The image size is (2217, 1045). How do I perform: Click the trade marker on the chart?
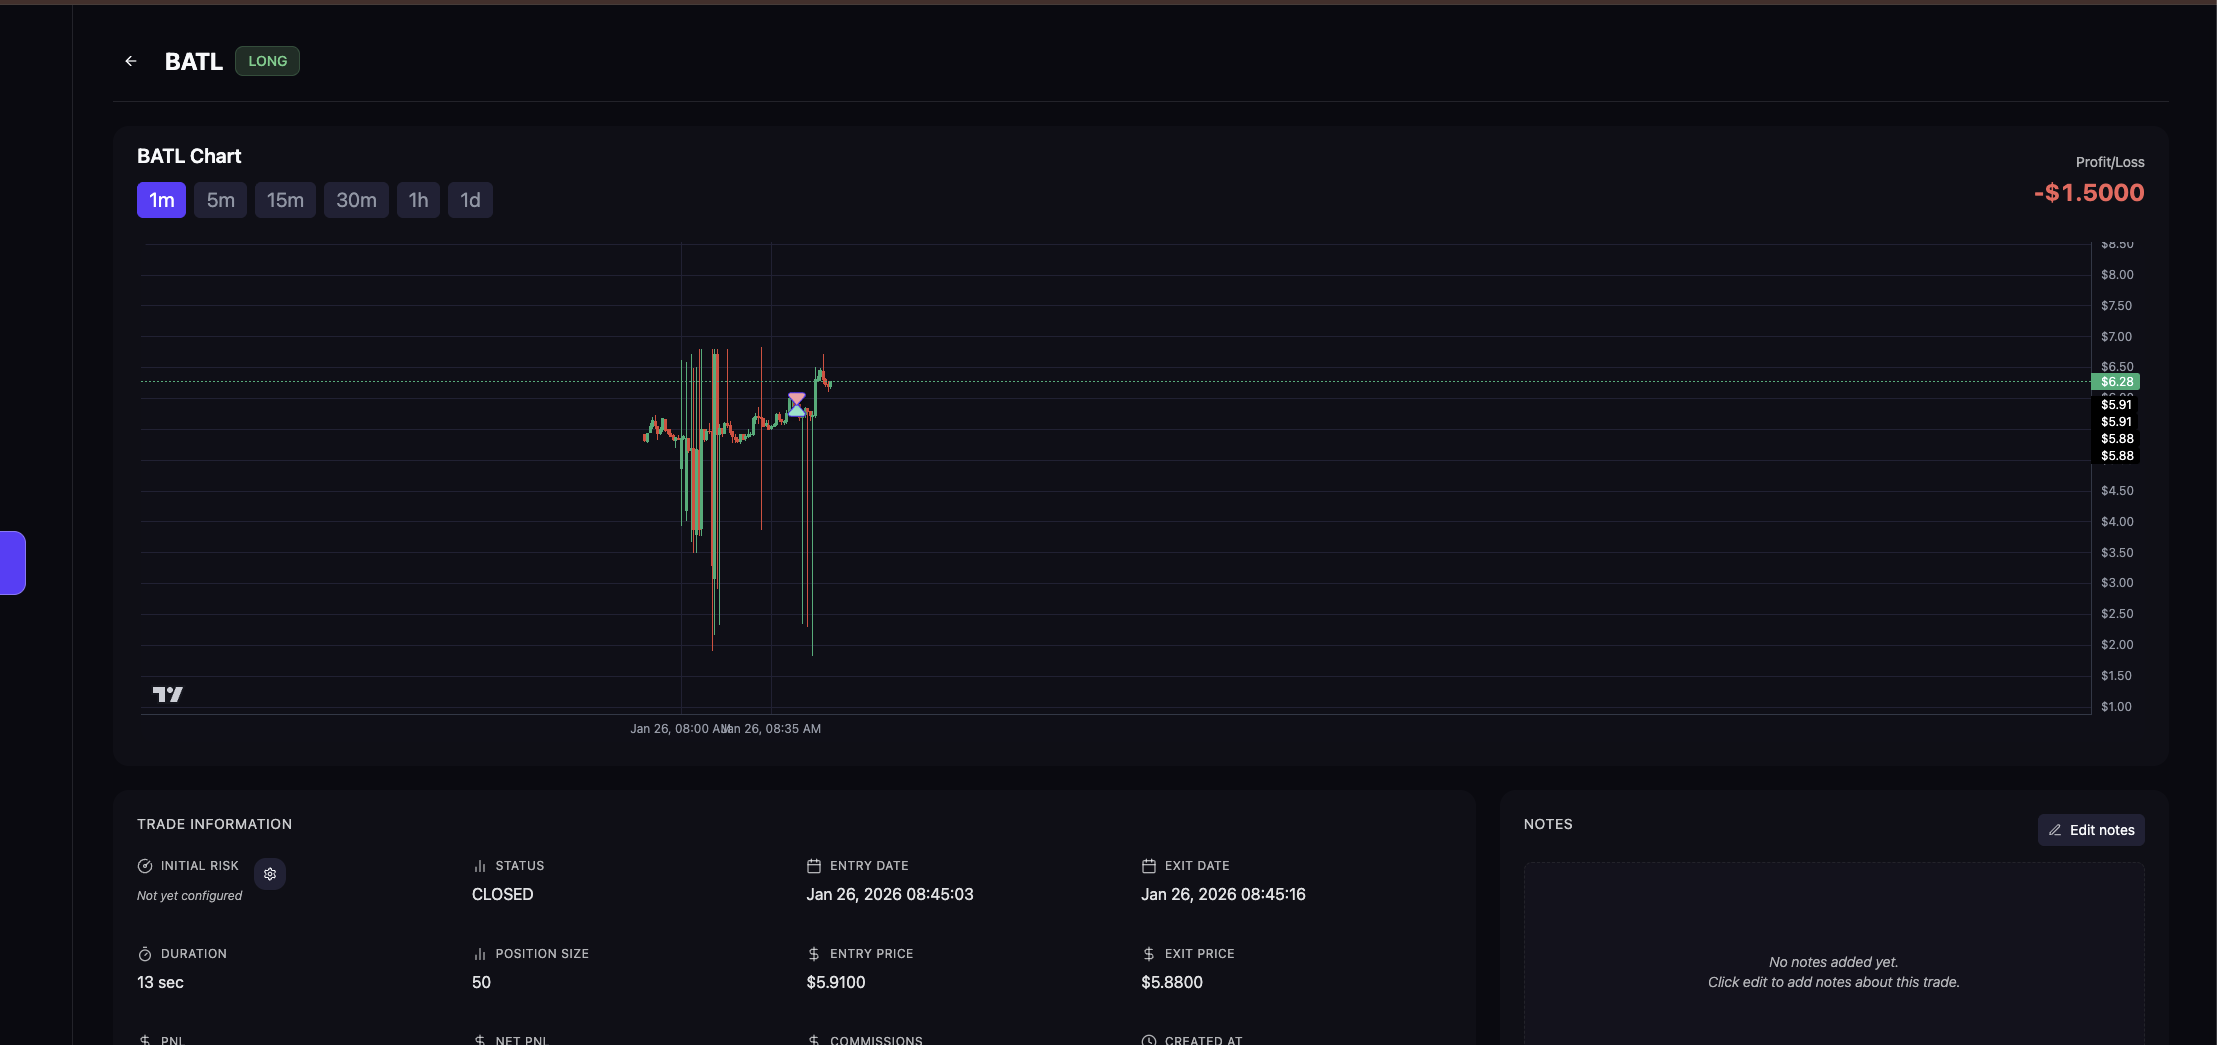[796, 404]
